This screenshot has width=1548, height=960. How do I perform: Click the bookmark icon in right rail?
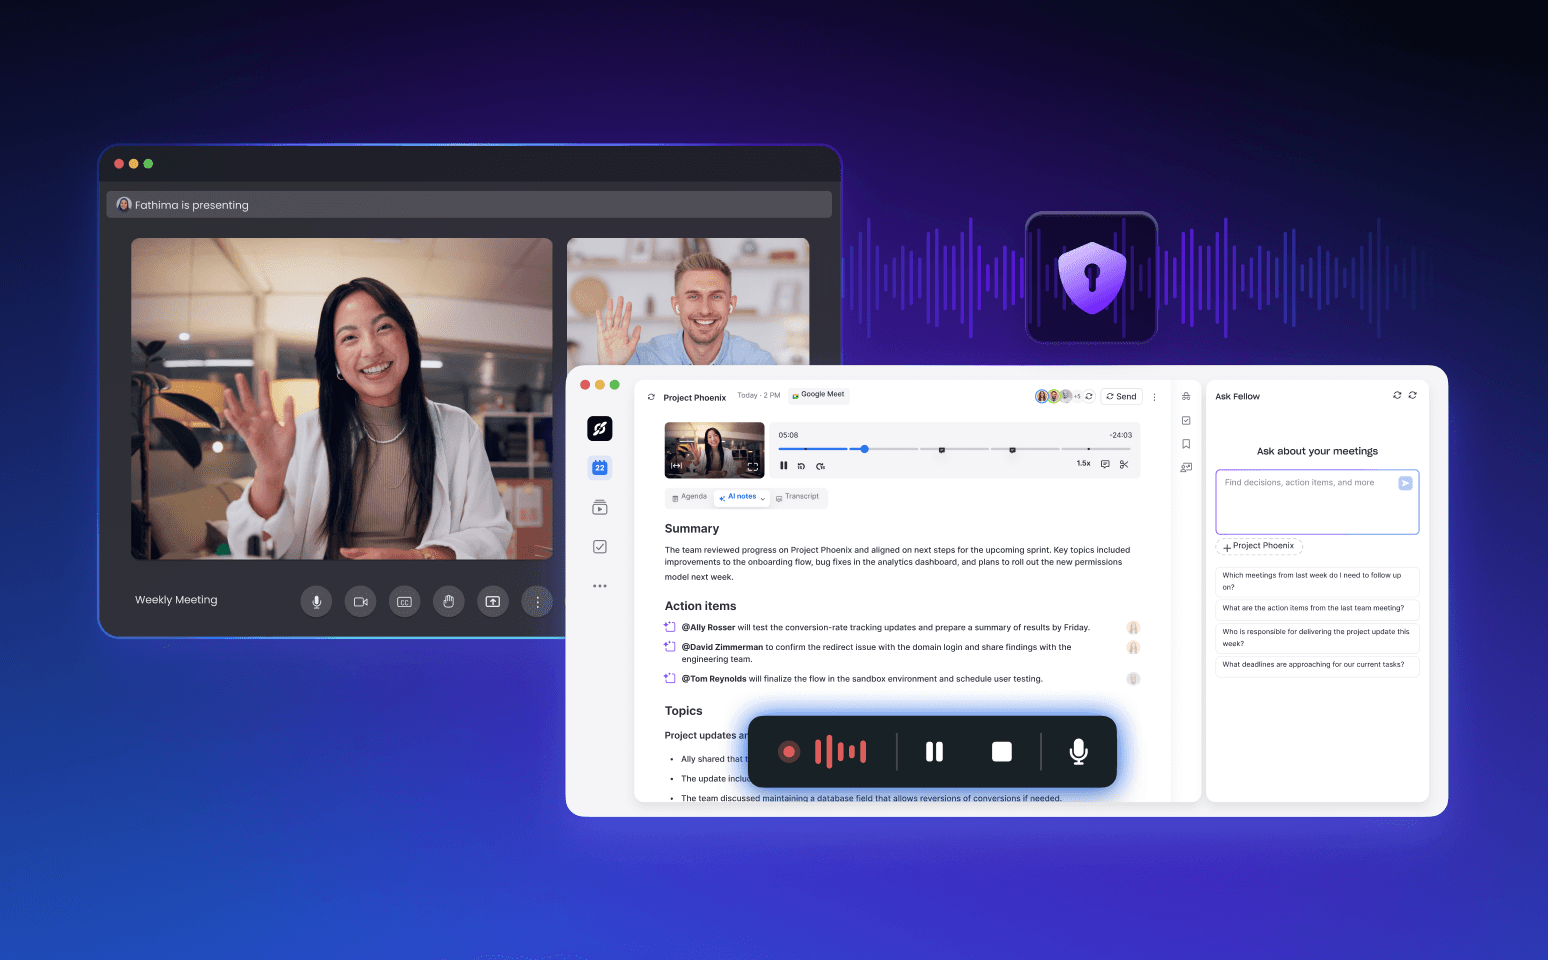[x=1186, y=444]
